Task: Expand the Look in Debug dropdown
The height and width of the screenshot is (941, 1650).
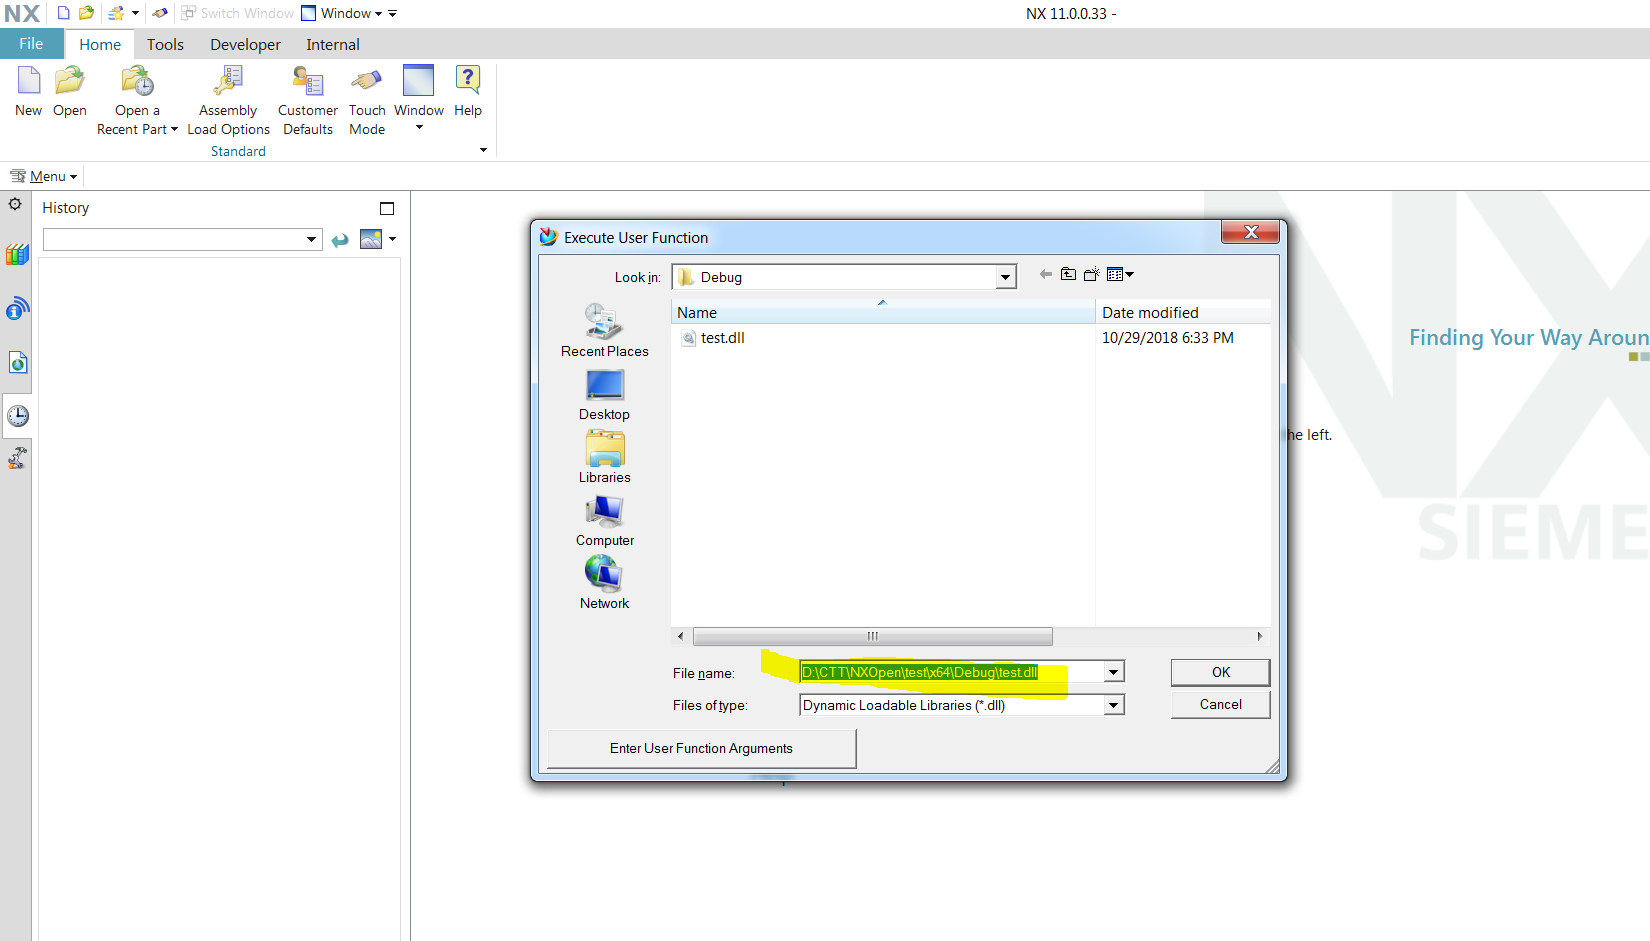Action: pos(1005,278)
